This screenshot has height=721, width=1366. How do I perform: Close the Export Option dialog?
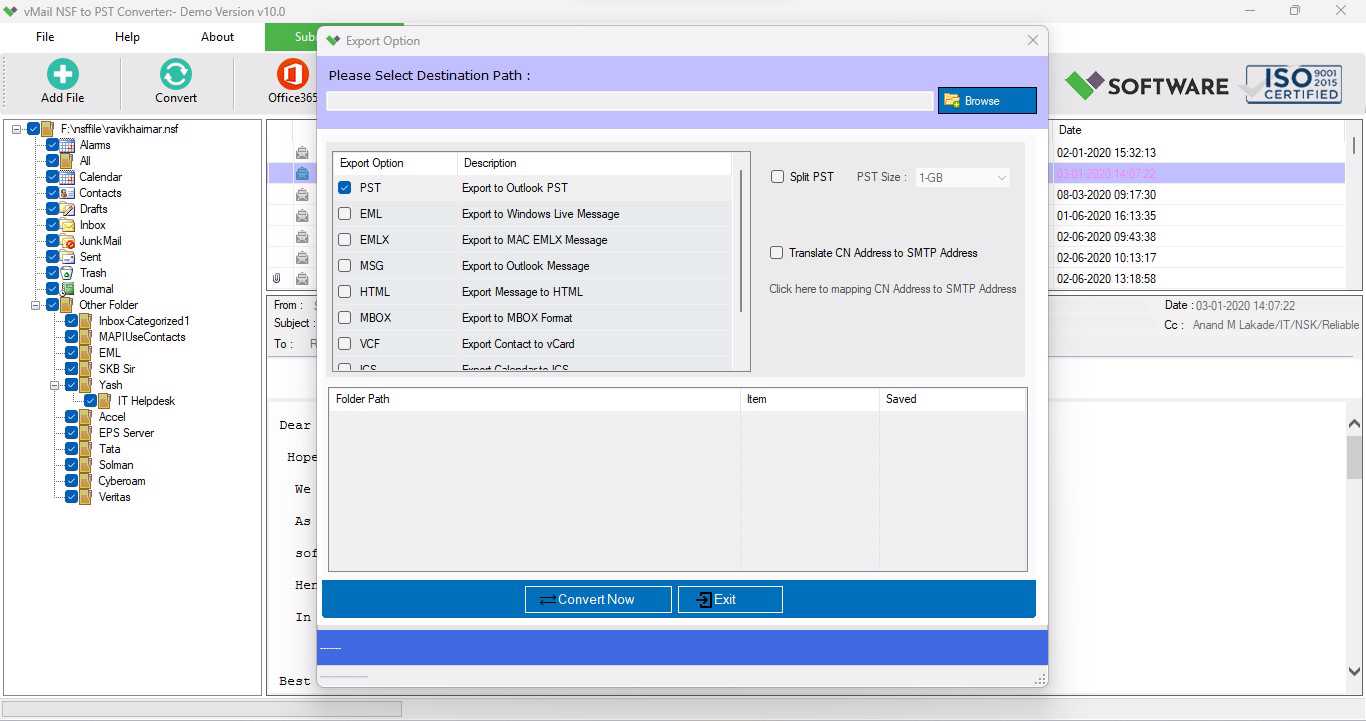pyautogui.click(x=1033, y=41)
